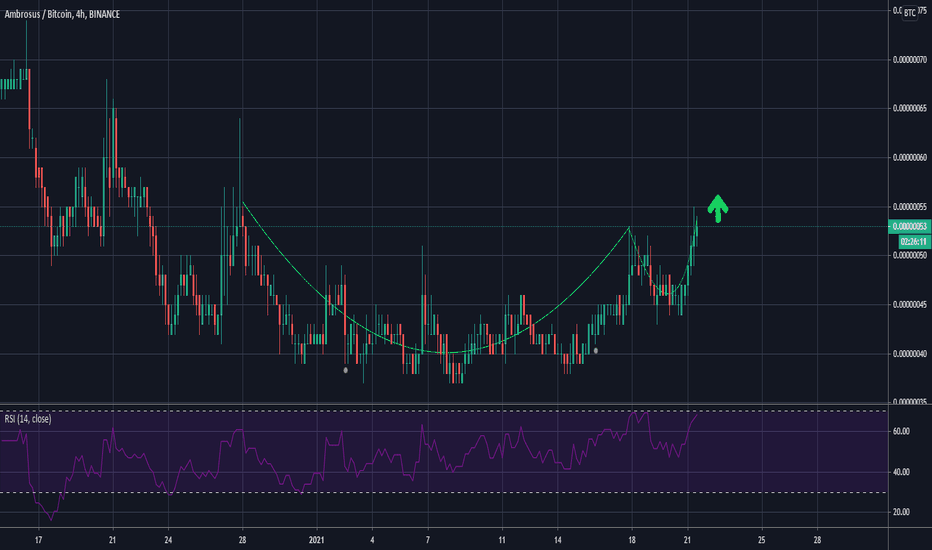Click the date 18 on time axis
Screen dimensions: 932x550
[631, 540]
